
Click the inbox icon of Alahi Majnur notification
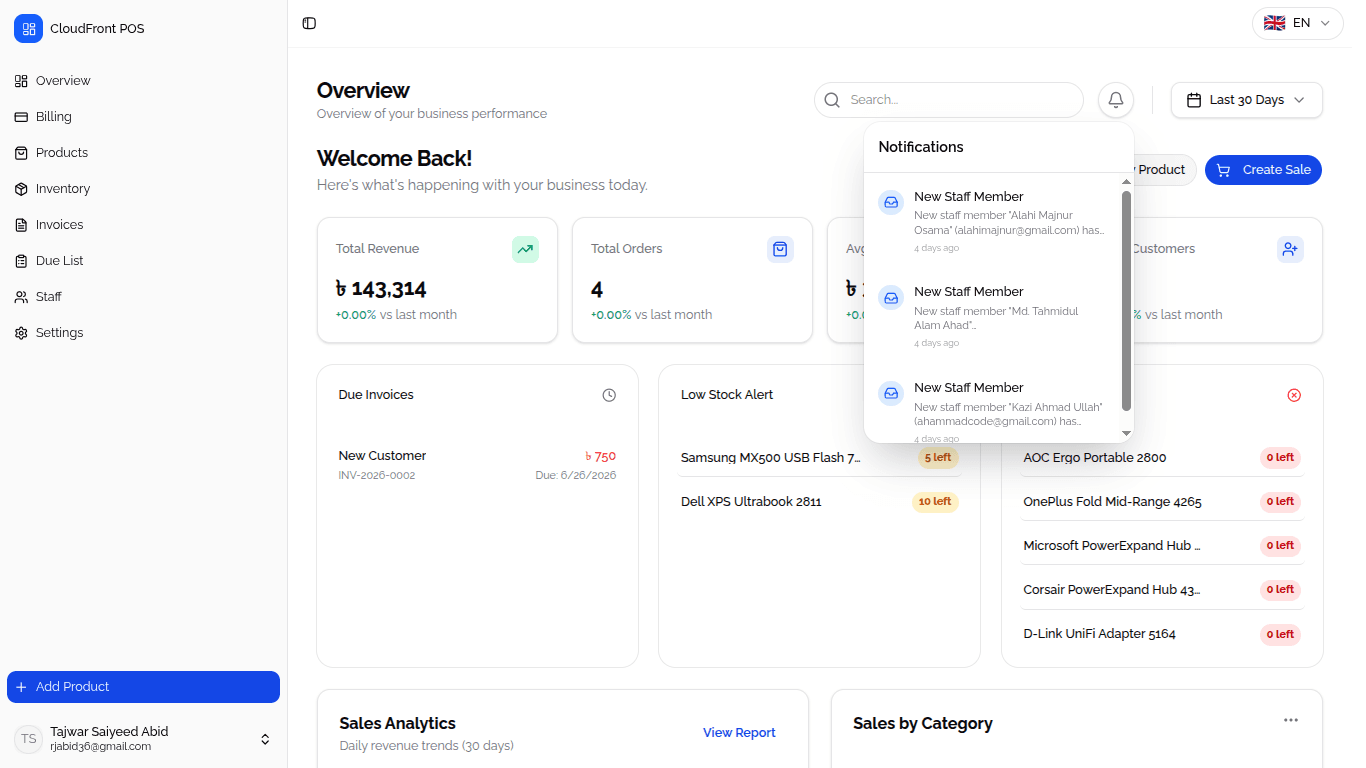point(891,202)
